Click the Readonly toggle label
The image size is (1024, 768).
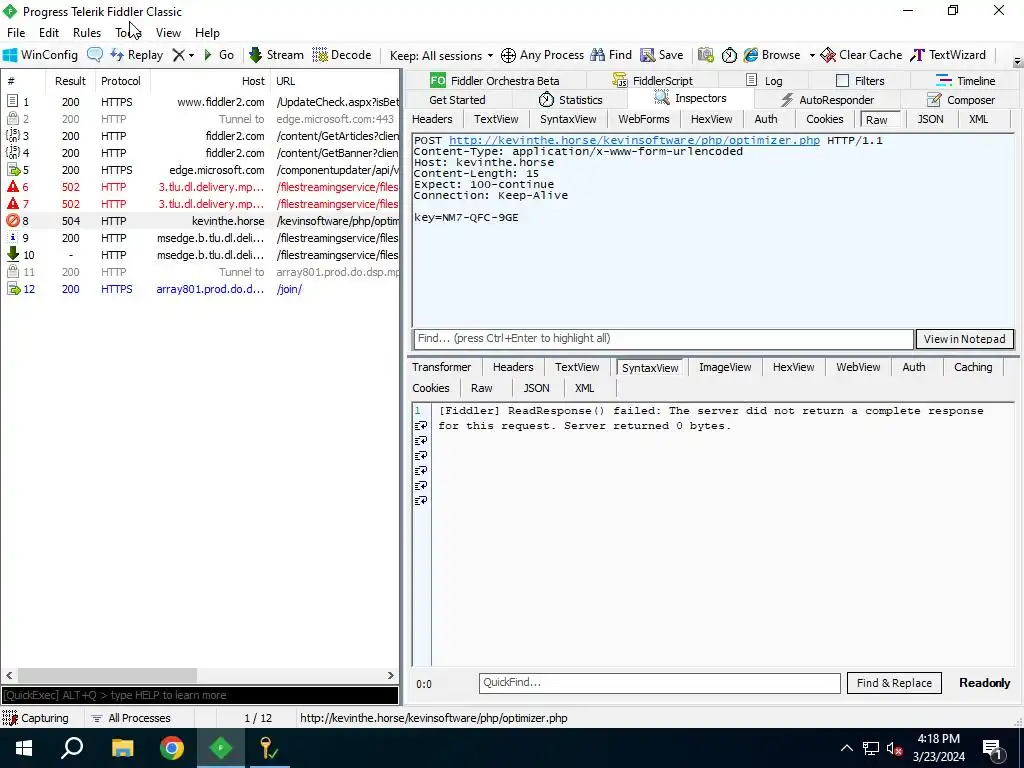[x=984, y=682]
